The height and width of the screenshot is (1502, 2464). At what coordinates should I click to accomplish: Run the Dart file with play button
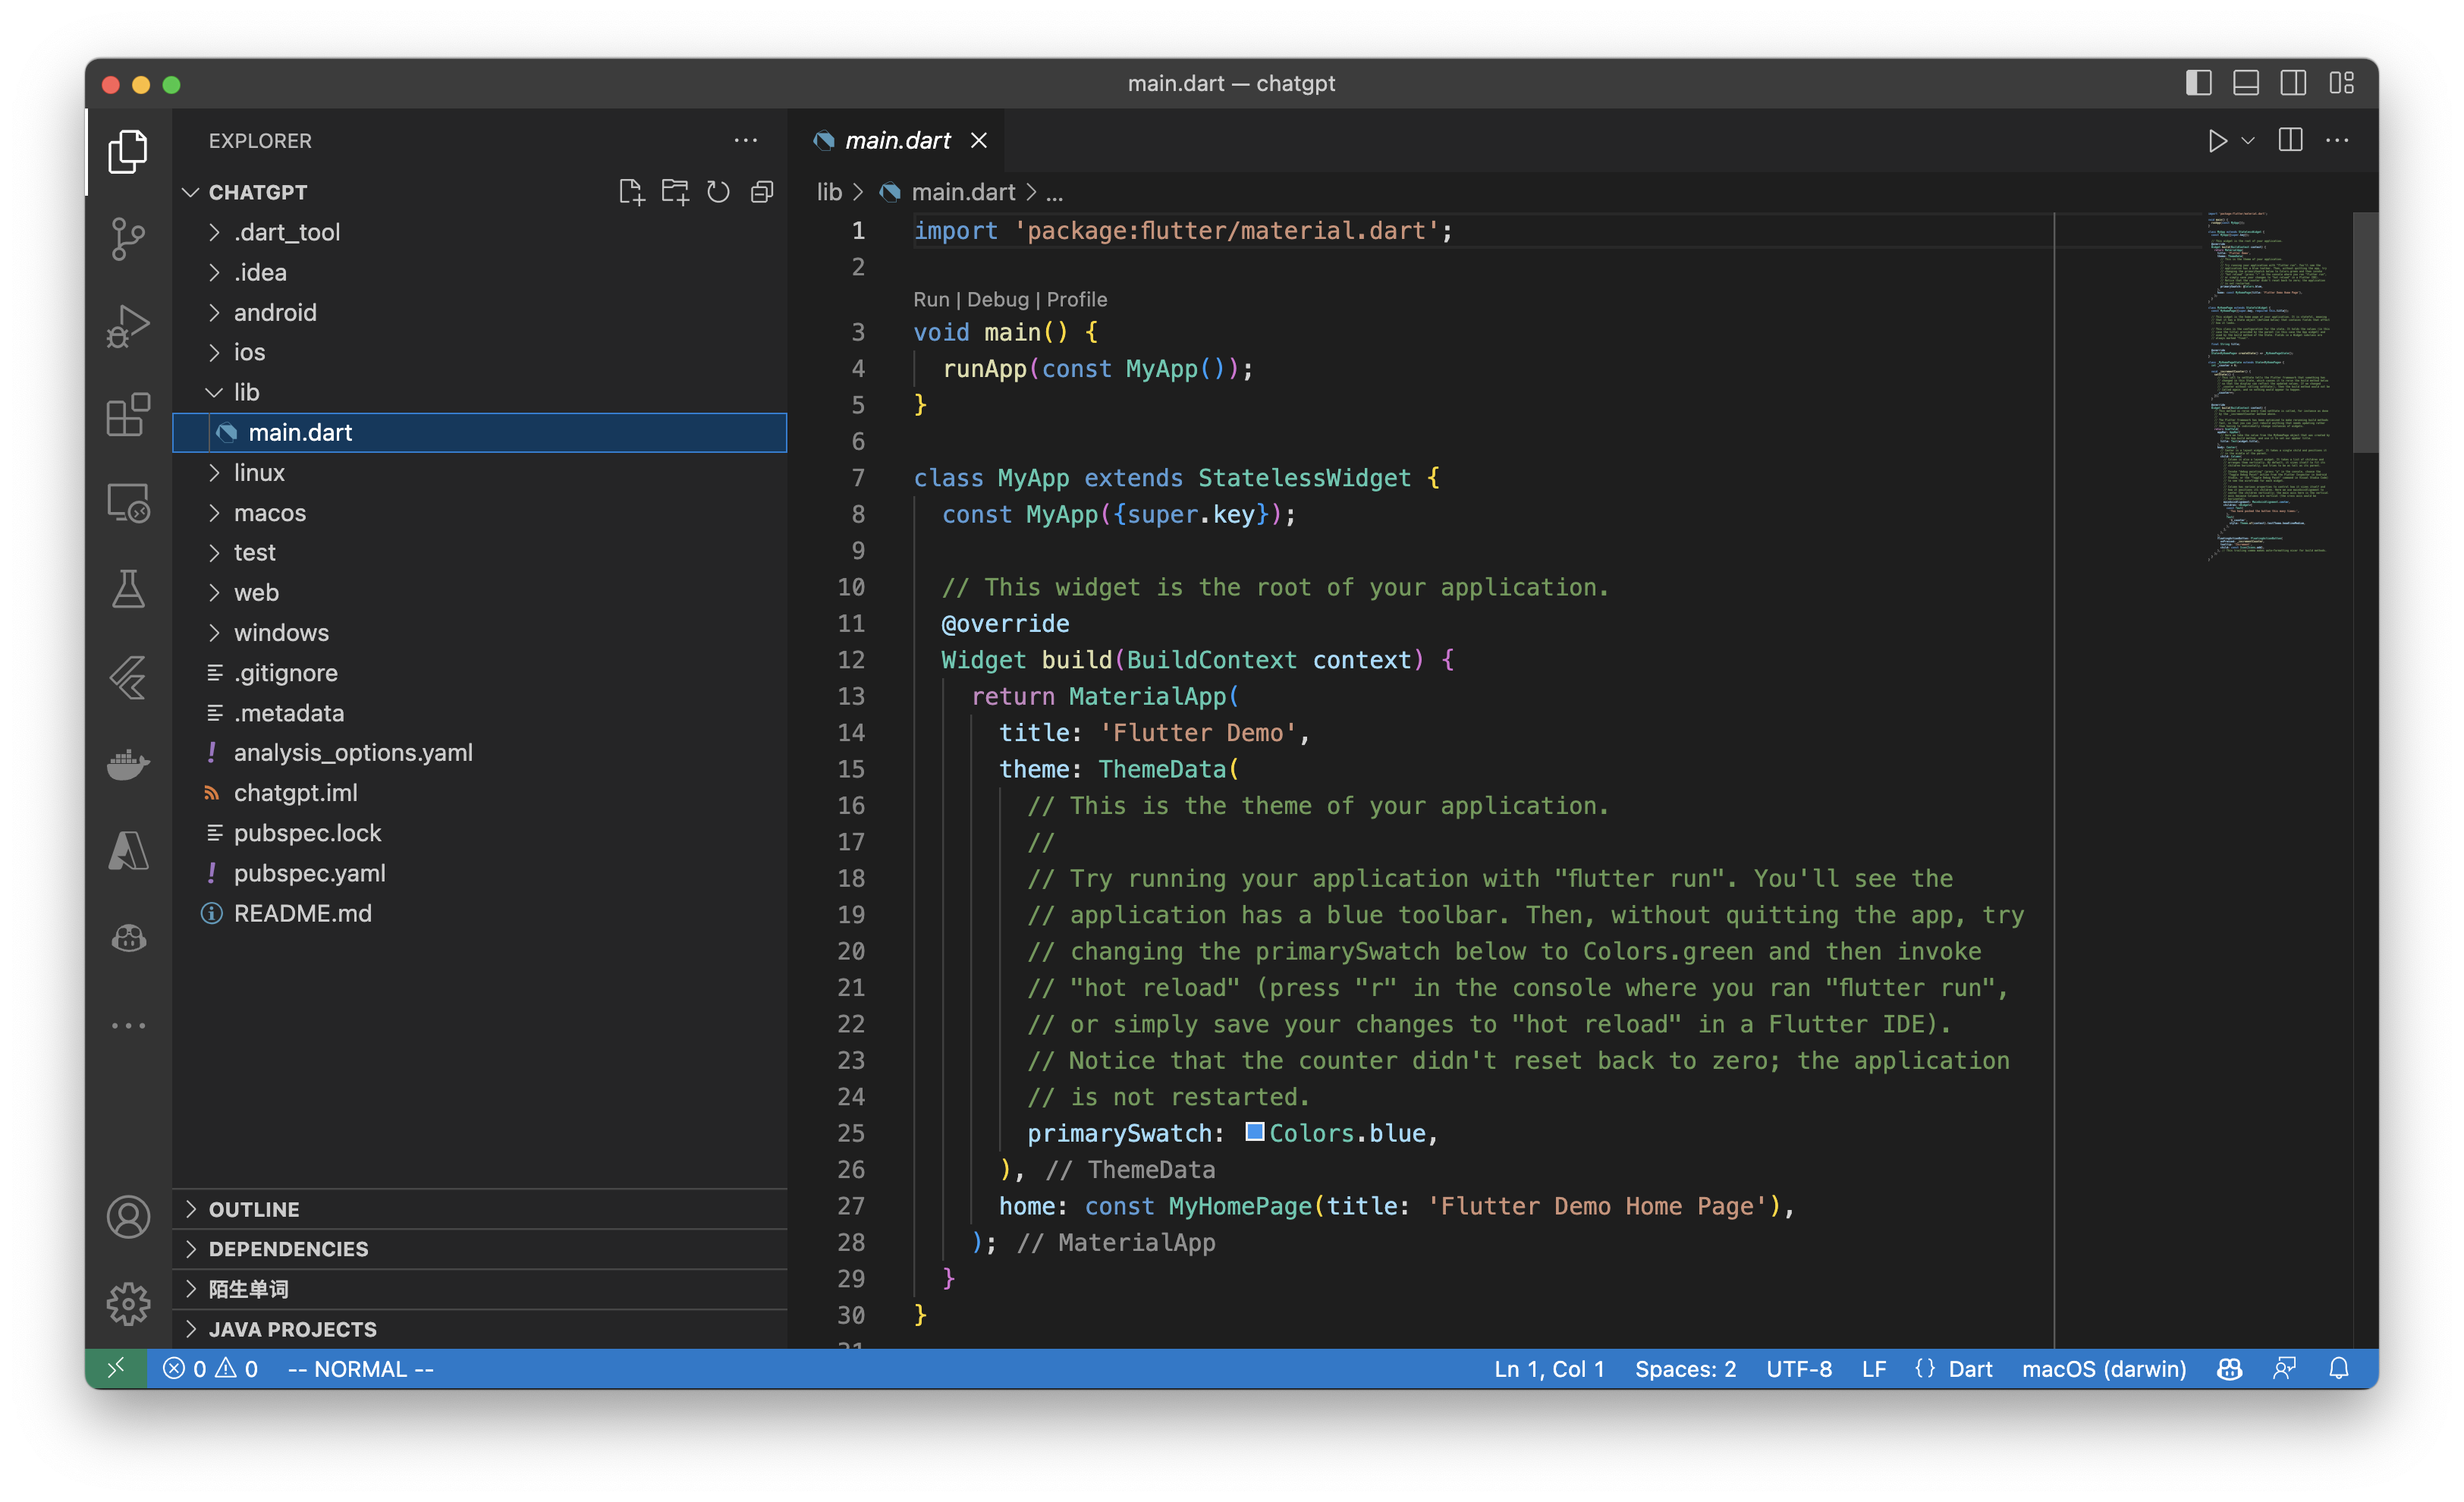[2217, 141]
